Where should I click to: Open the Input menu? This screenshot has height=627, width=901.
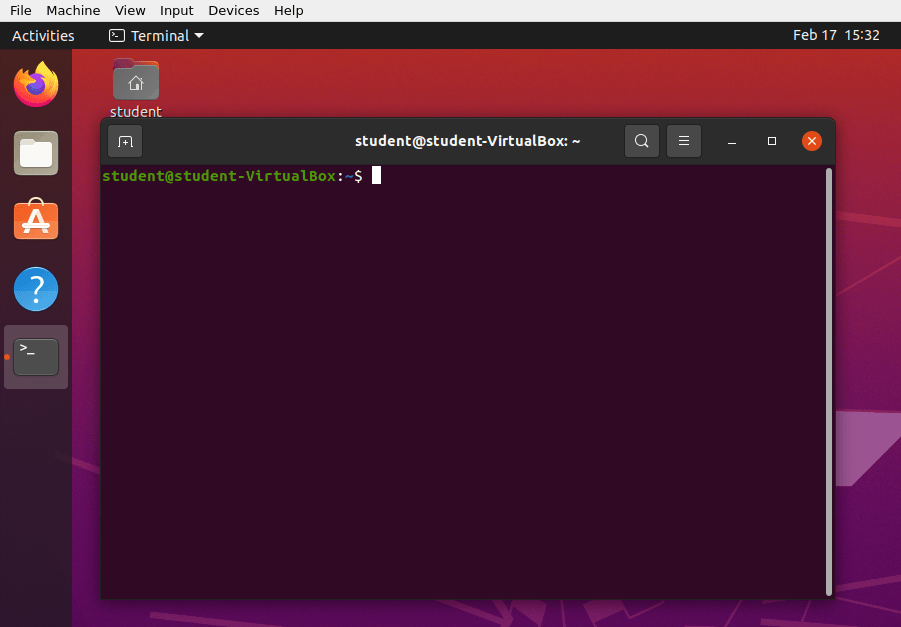click(177, 10)
